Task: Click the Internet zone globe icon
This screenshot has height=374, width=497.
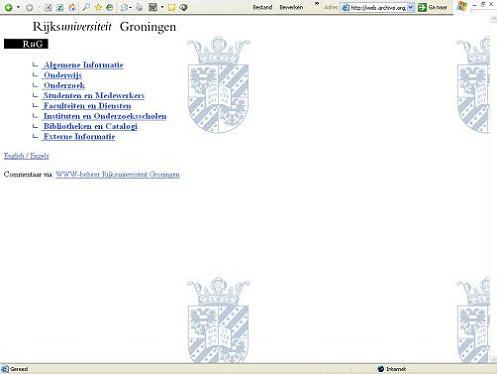Action: pos(381,369)
